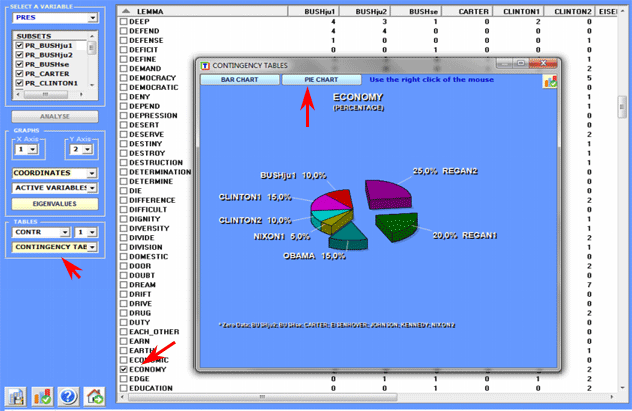Viewport: 632px width, 411px height.
Task: Open the tables number dropdown showing 1
Action: click(92, 232)
